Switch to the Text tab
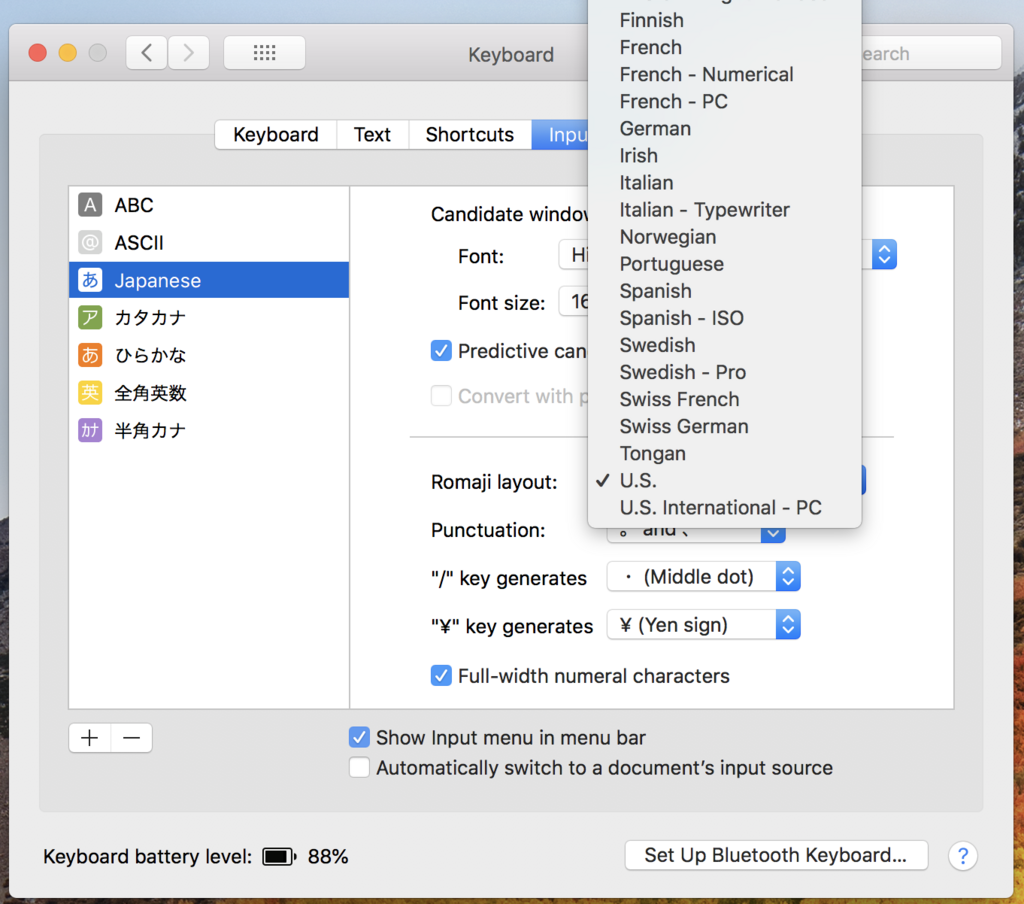Screen dimensions: 1024x904 click(372, 135)
